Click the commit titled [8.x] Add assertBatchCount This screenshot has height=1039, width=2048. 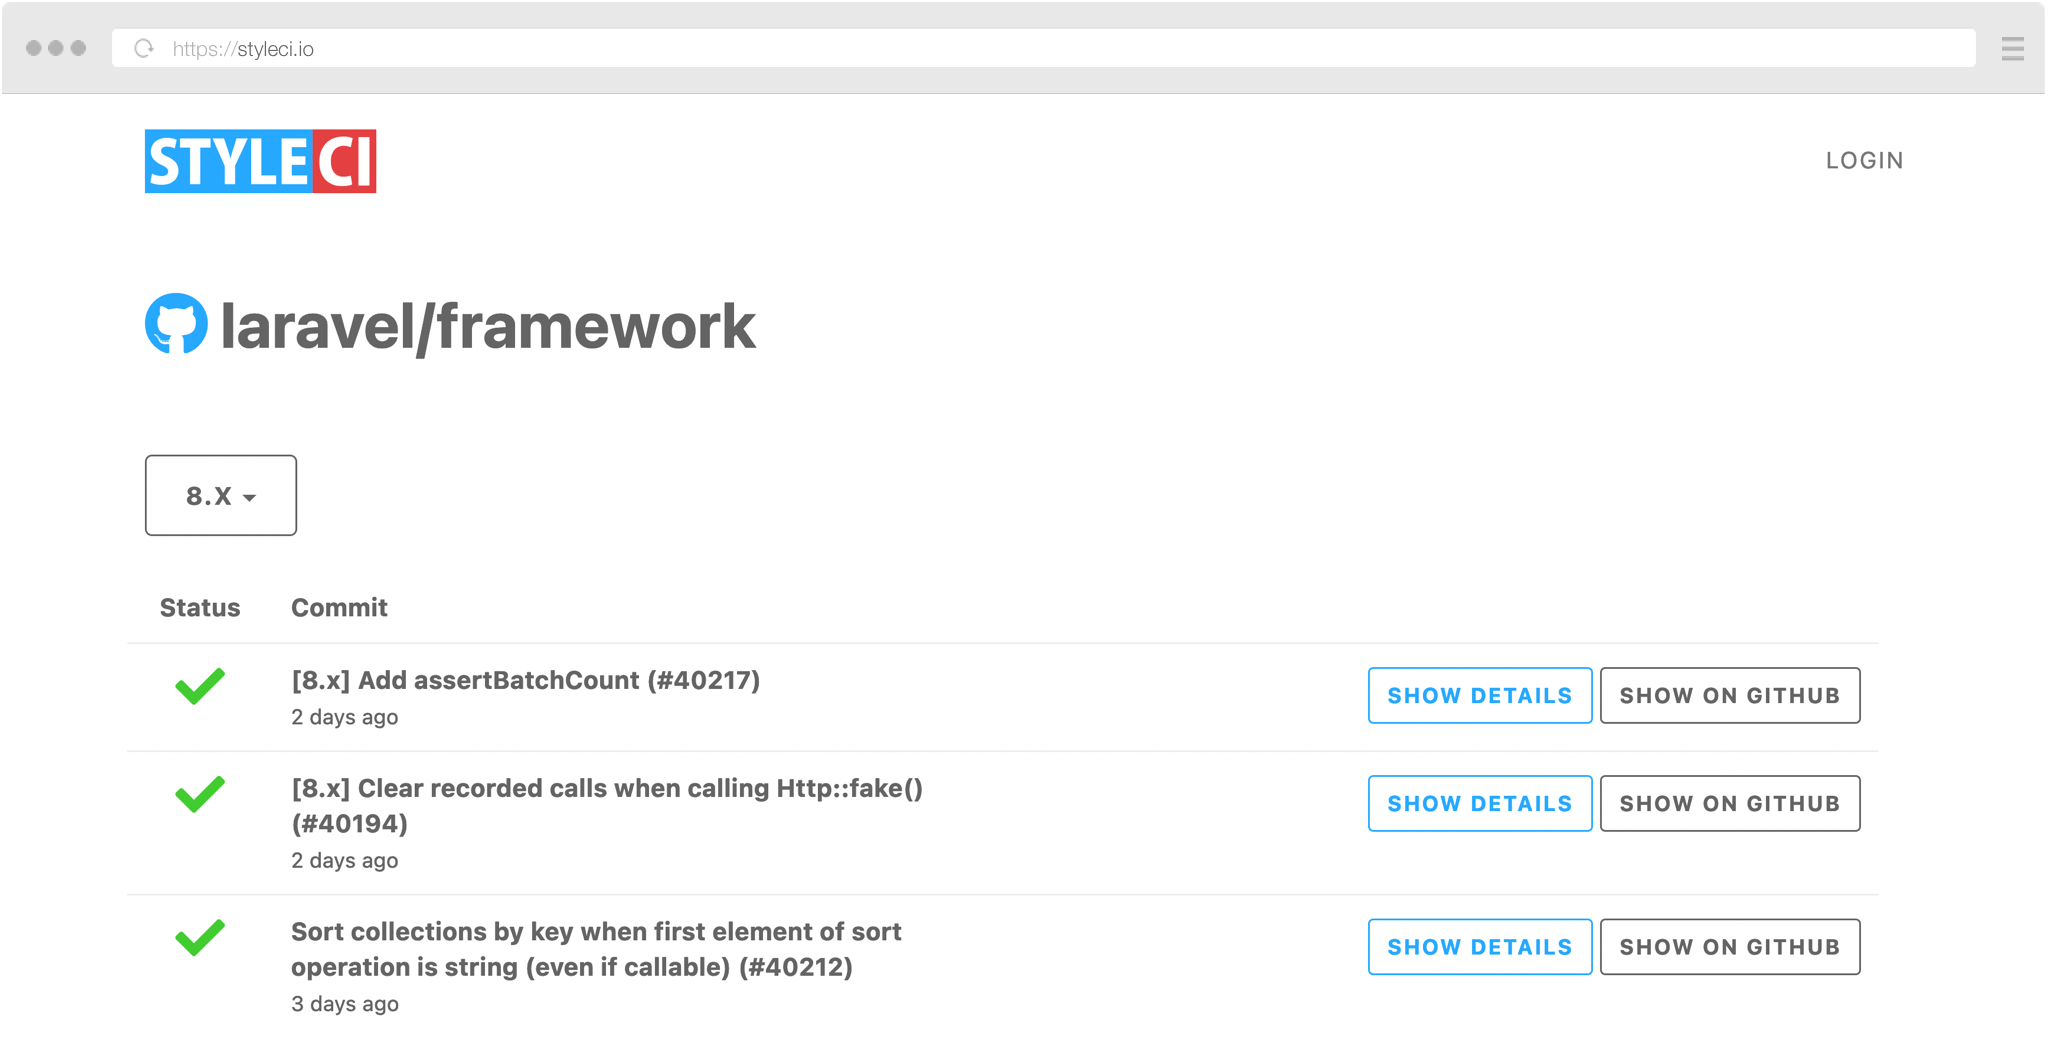coord(525,680)
